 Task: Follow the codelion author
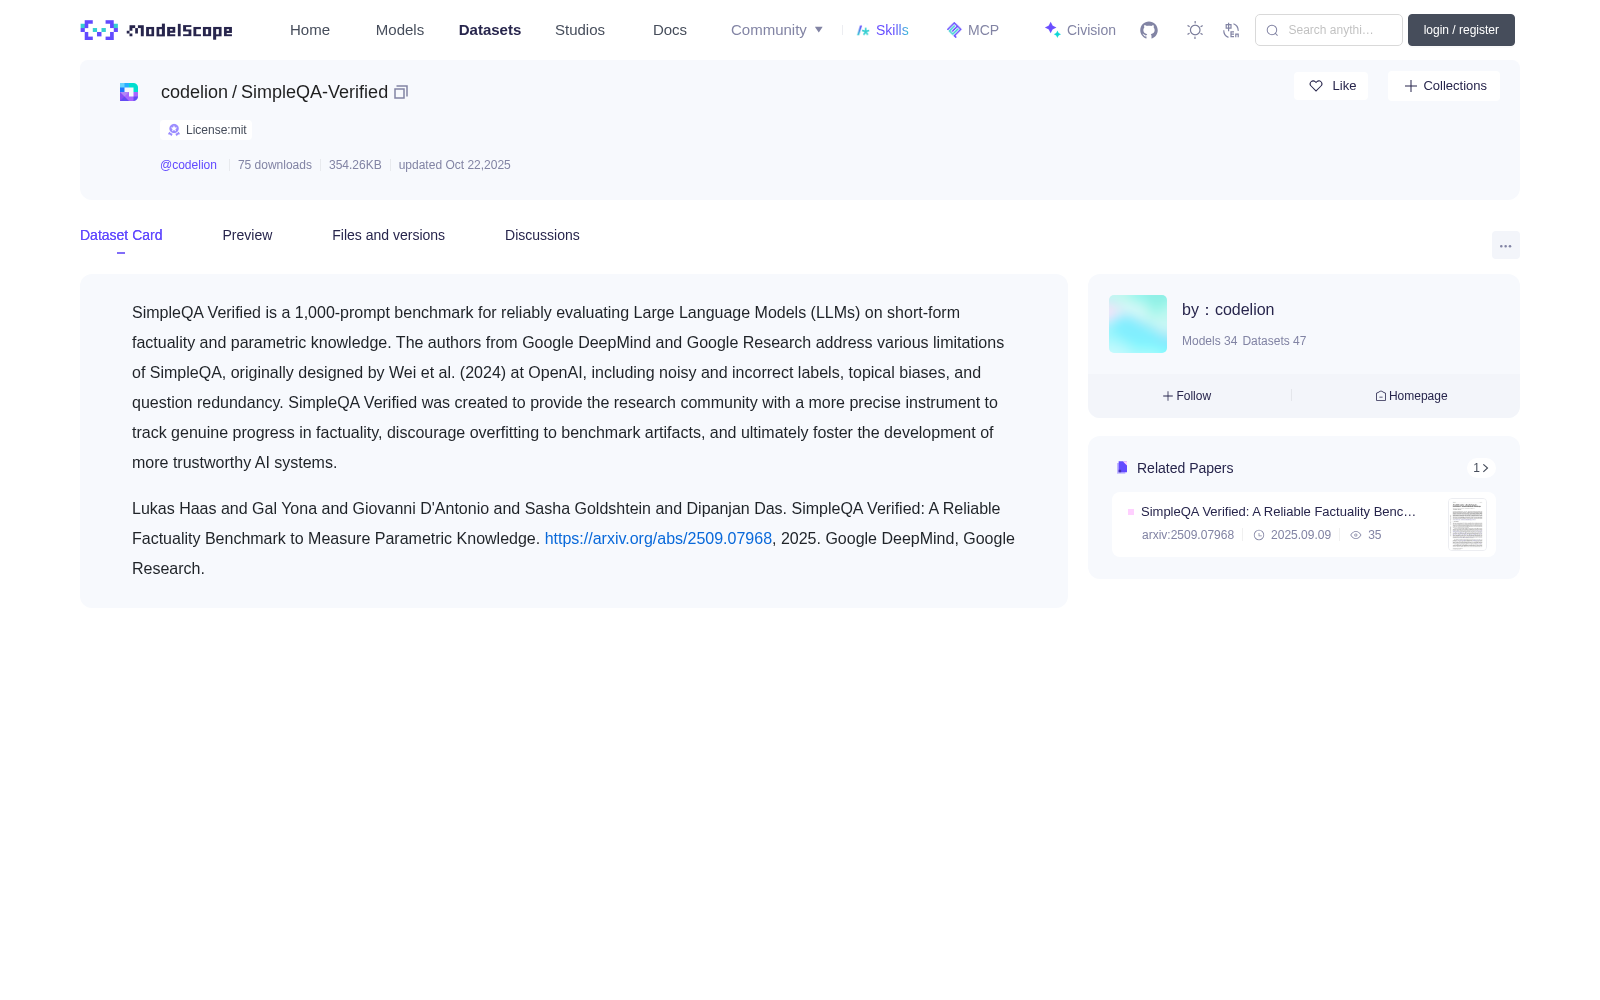point(1187,396)
